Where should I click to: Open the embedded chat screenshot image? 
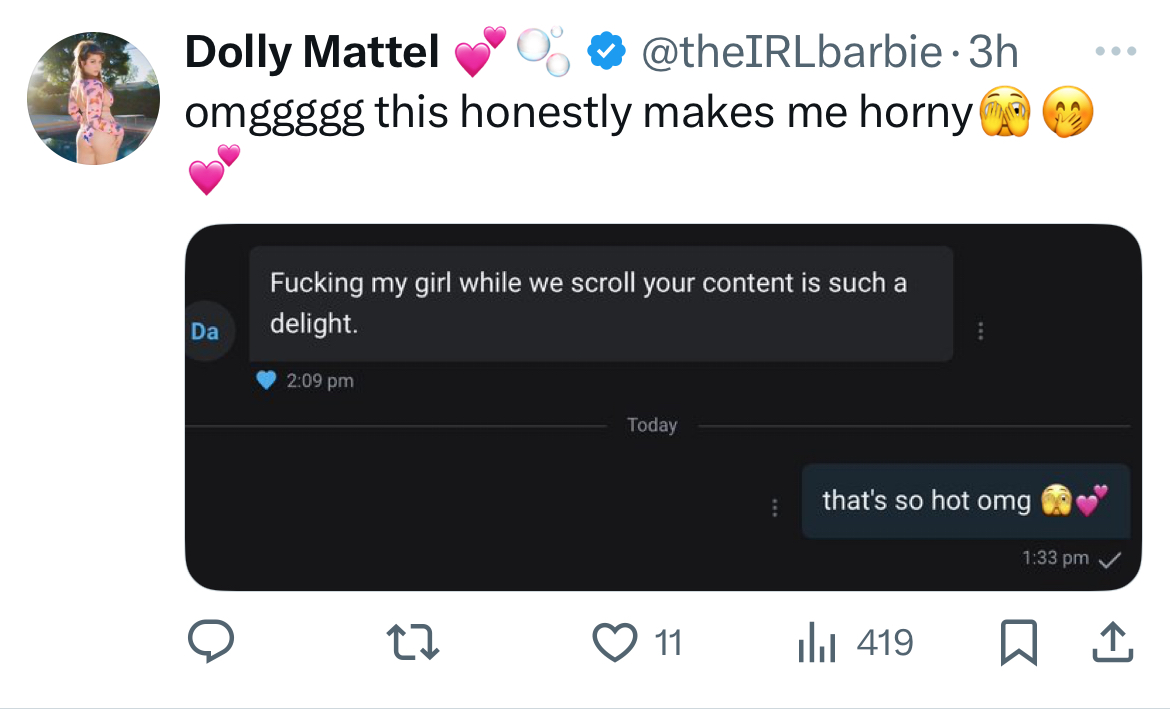pyautogui.click(x=663, y=407)
